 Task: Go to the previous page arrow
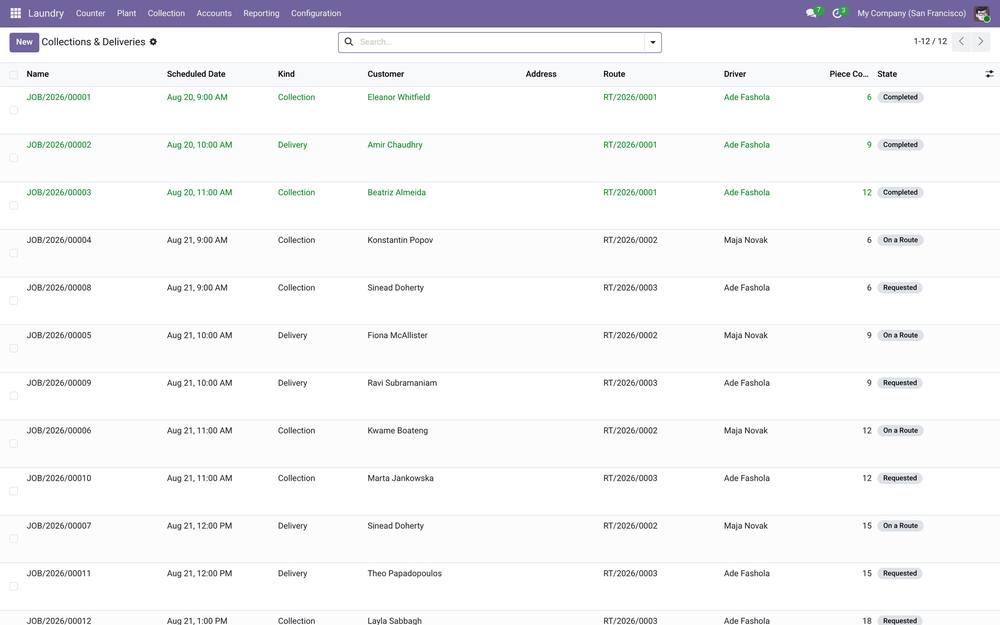tap(961, 41)
